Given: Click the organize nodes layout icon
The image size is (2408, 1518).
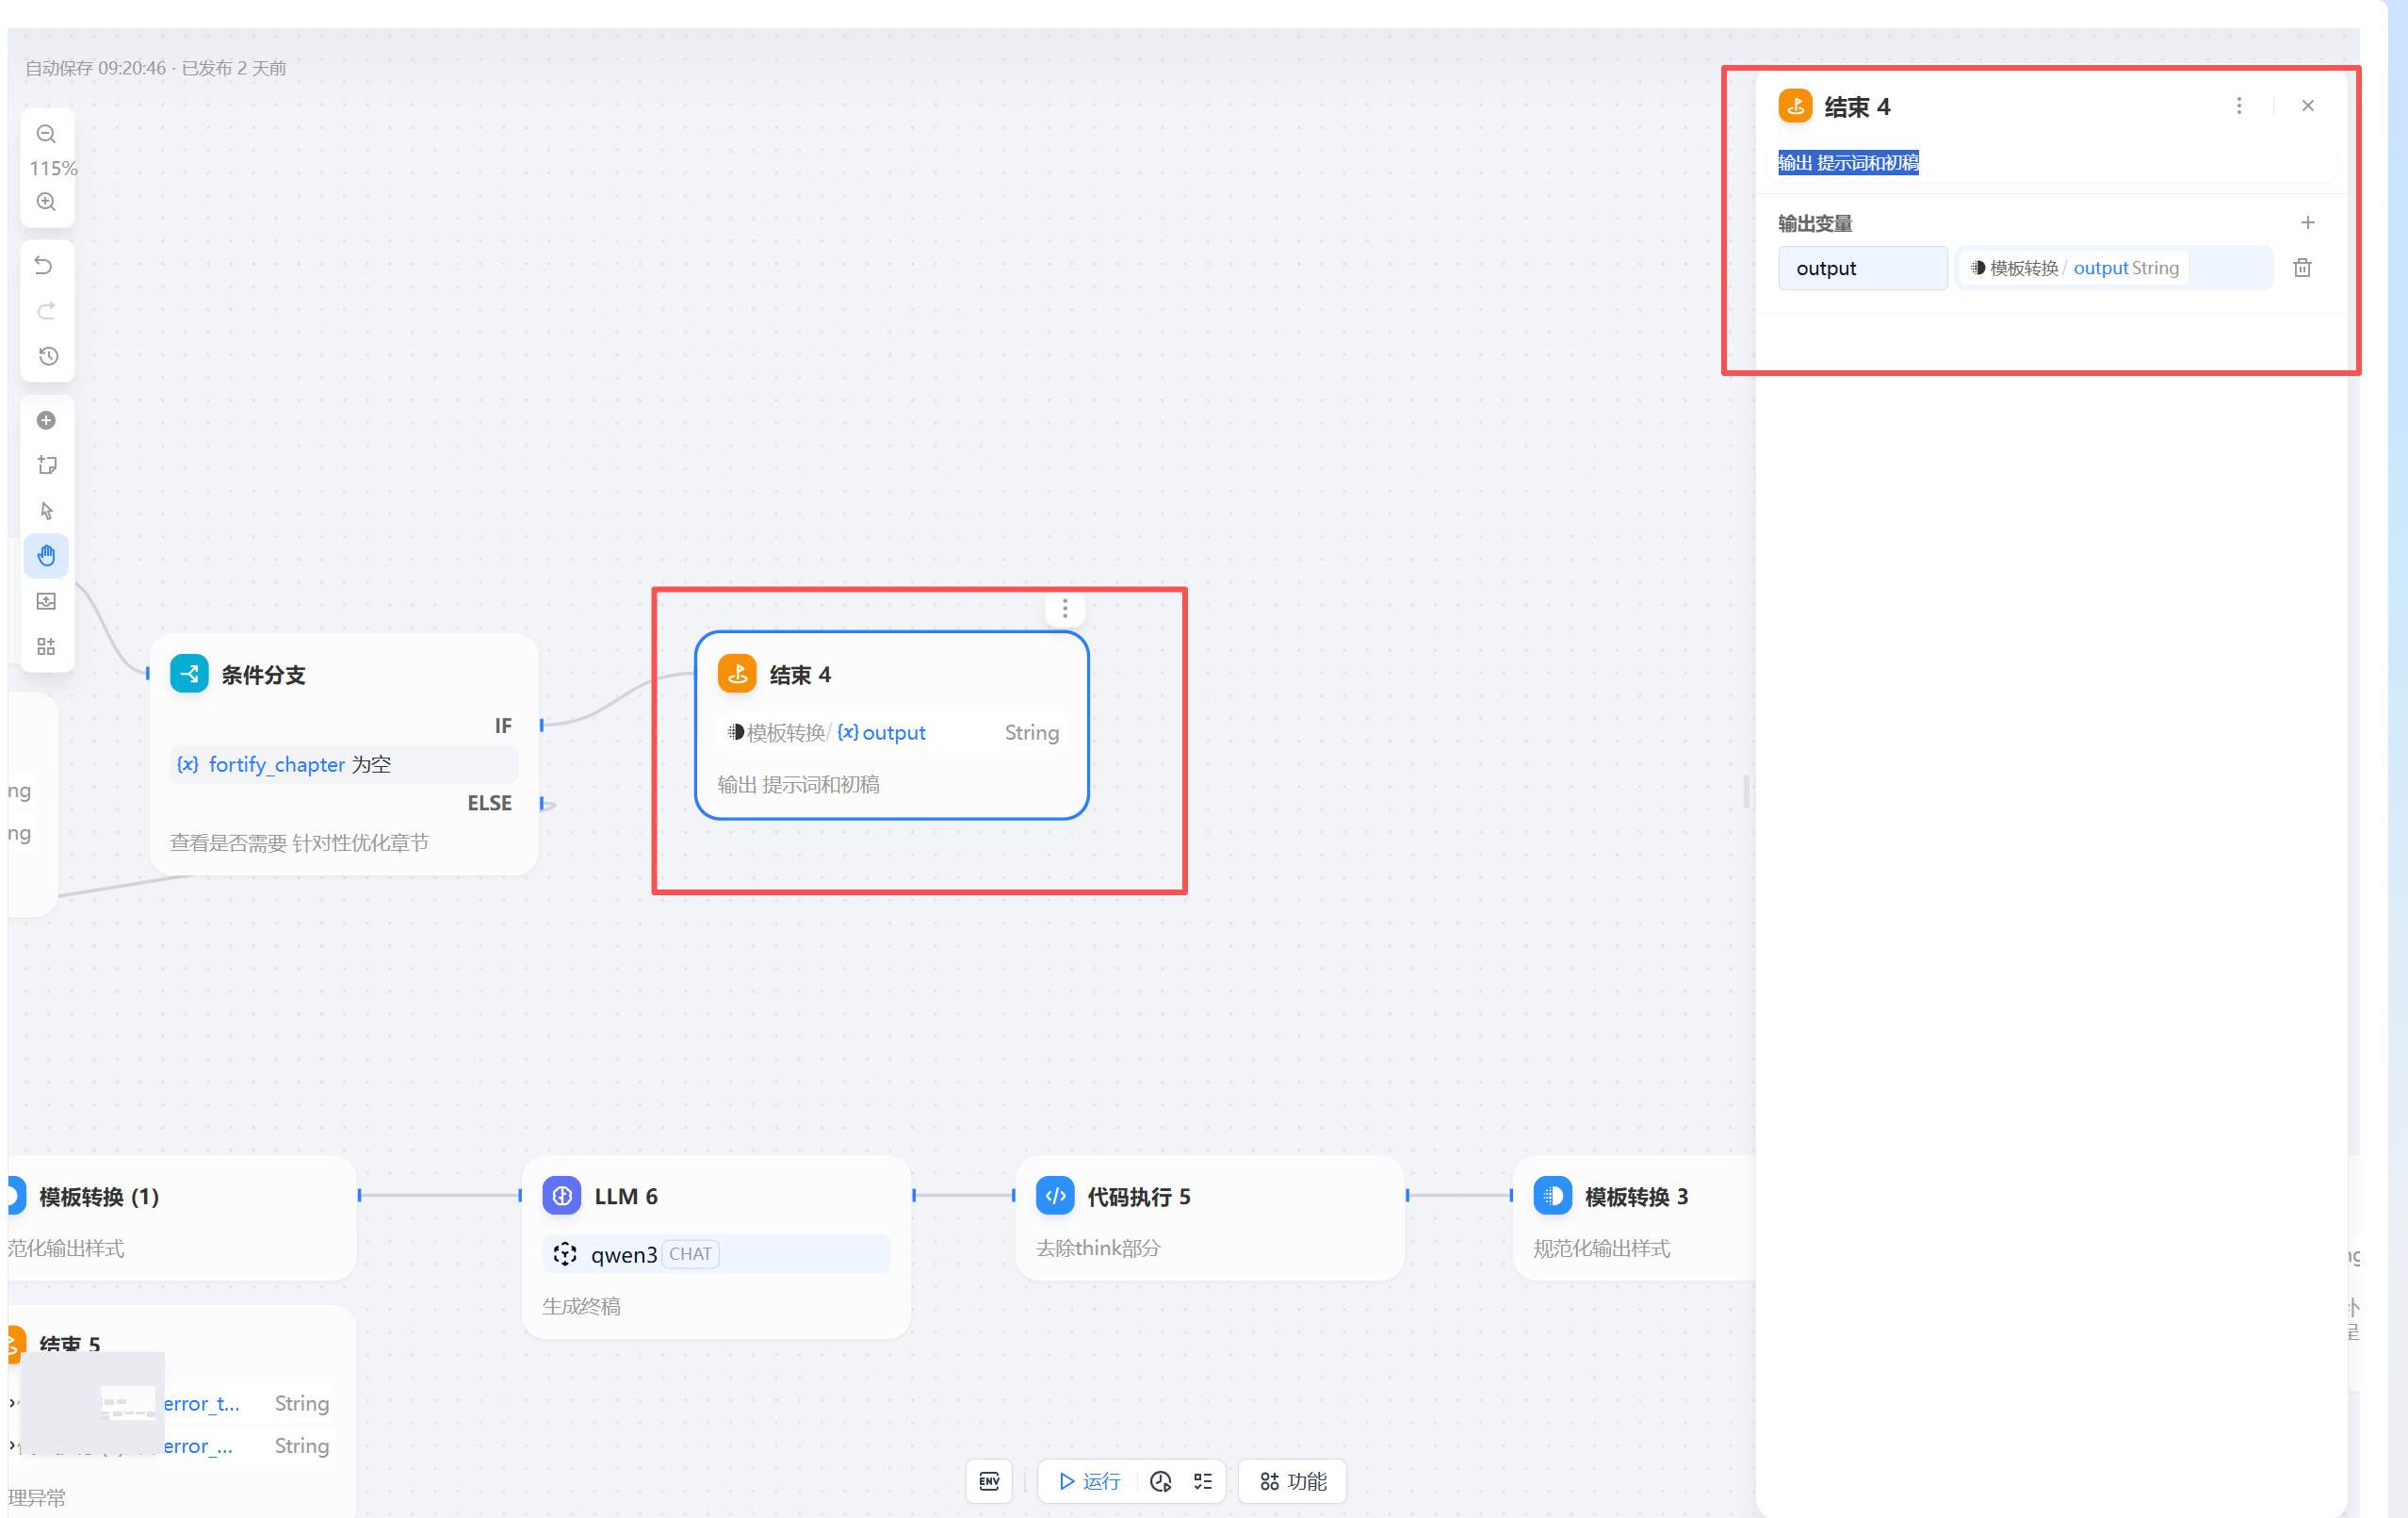Looking at the screenshot, I should 46,646.
